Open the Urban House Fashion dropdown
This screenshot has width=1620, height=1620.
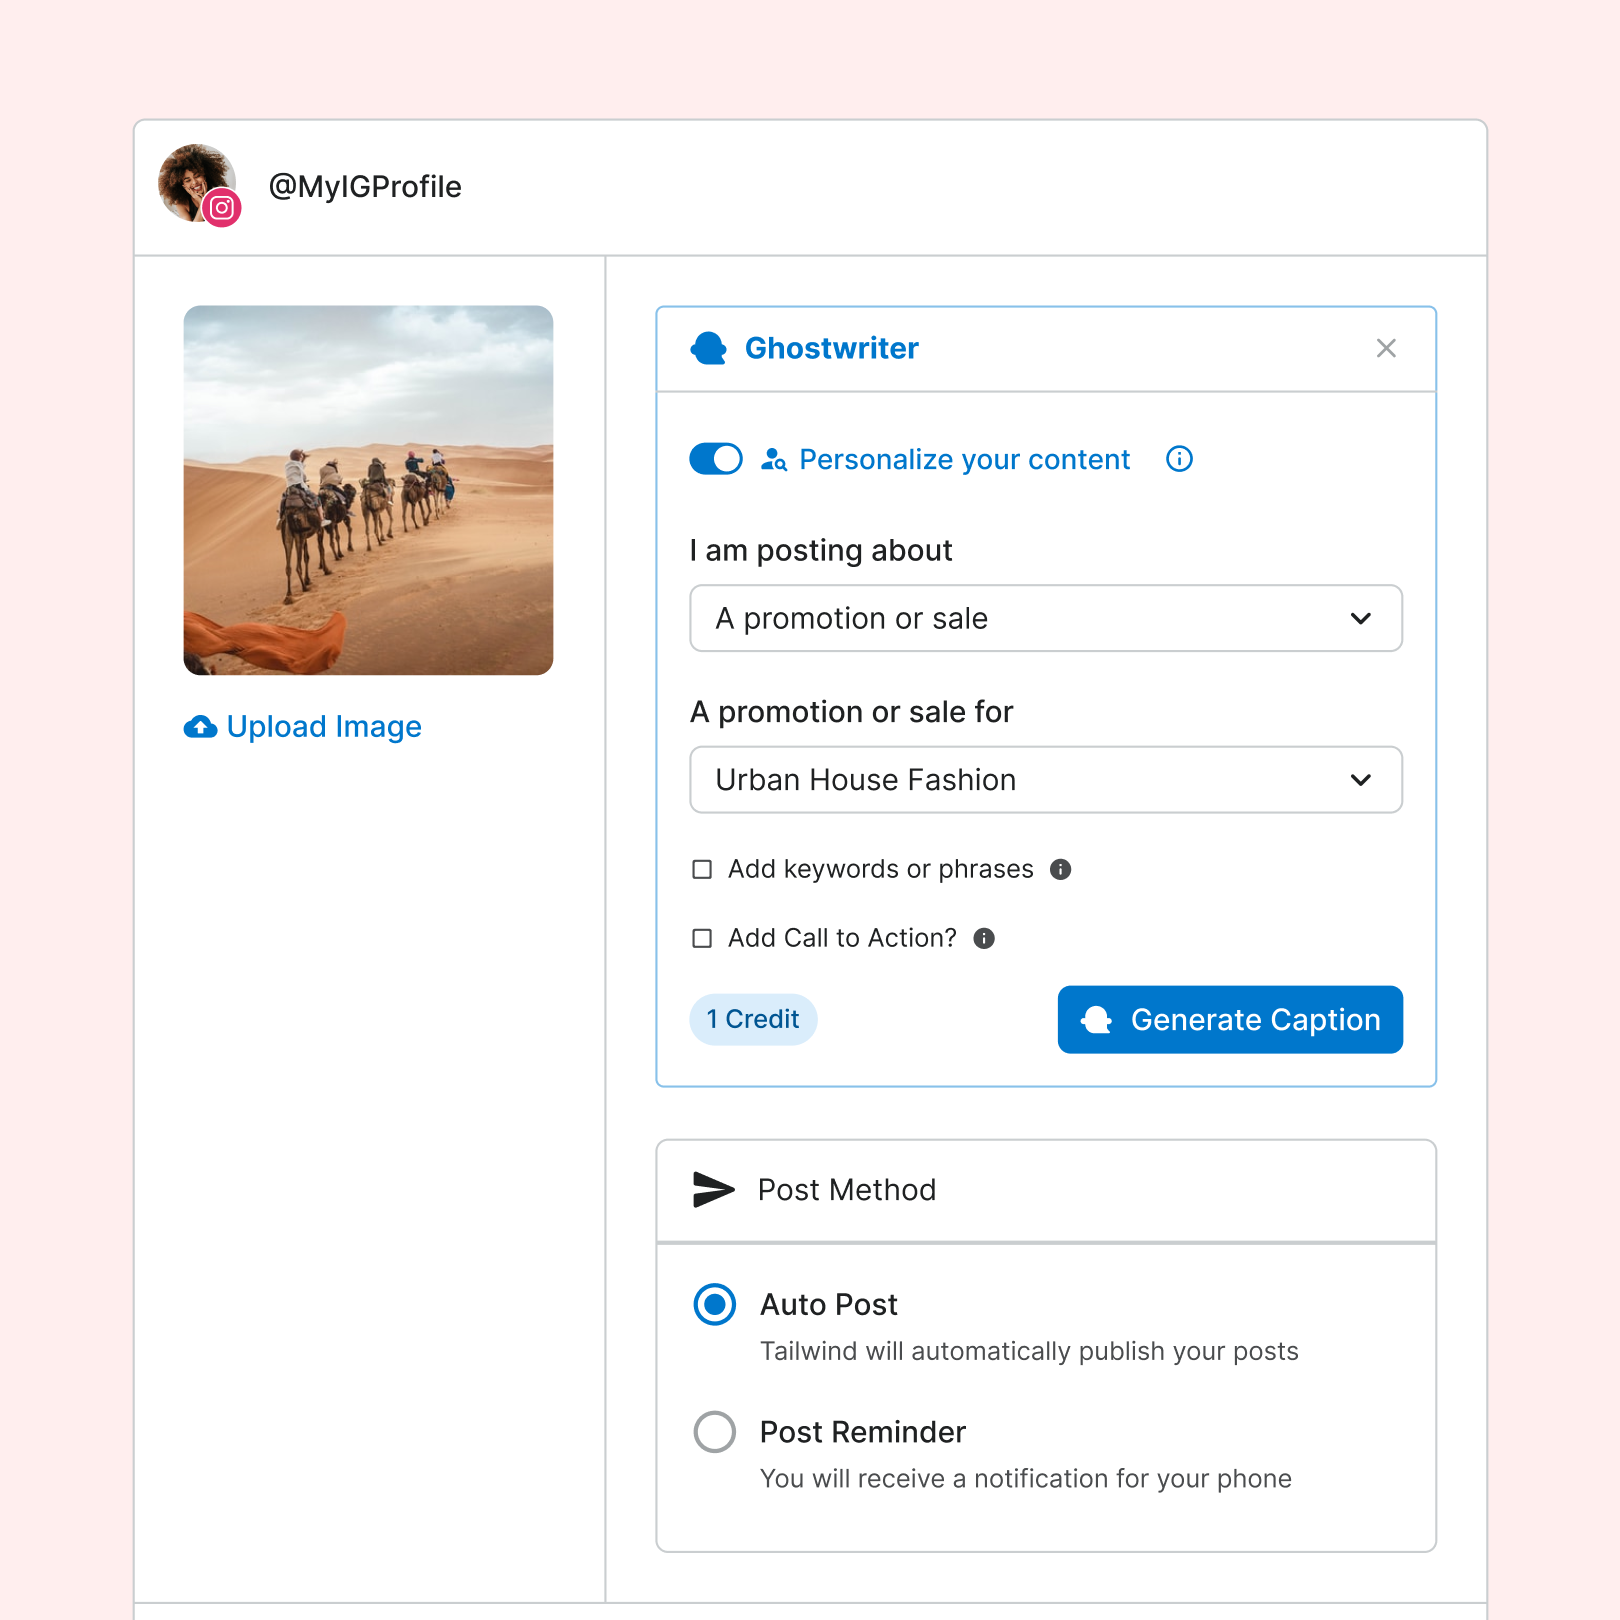point(1046,779)
